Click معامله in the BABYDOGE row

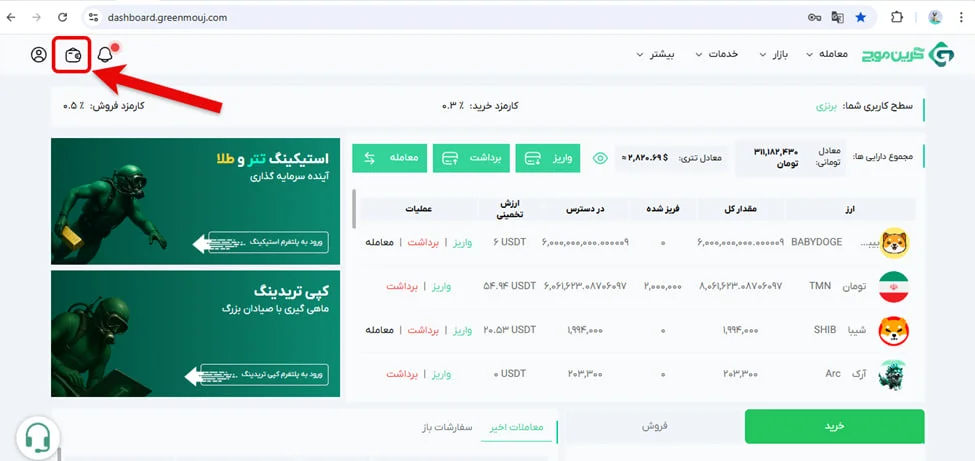379,243
